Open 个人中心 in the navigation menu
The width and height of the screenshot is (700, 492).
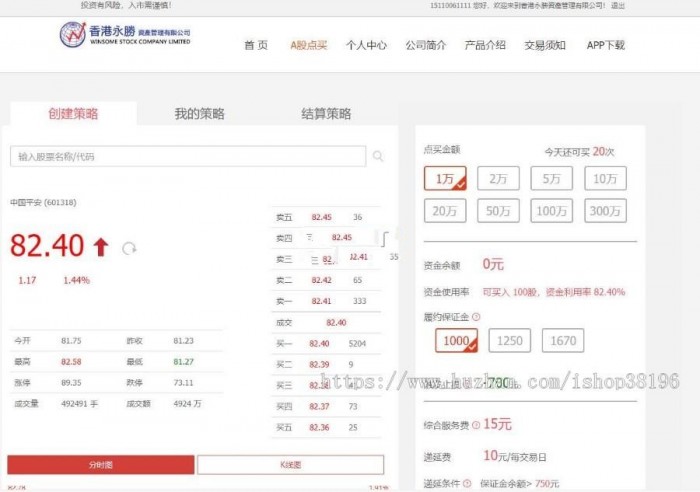pos(366,45)
